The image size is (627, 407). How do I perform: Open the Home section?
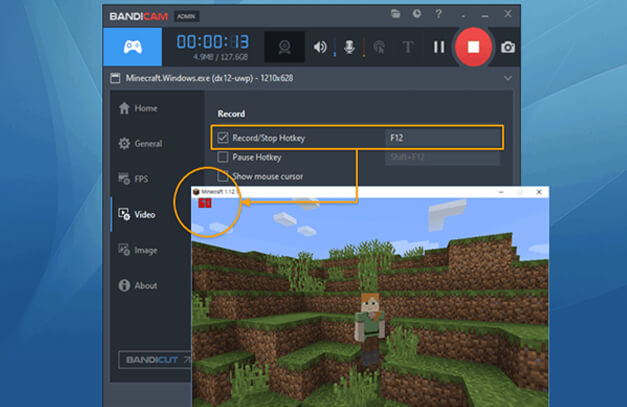pos(138,108)
